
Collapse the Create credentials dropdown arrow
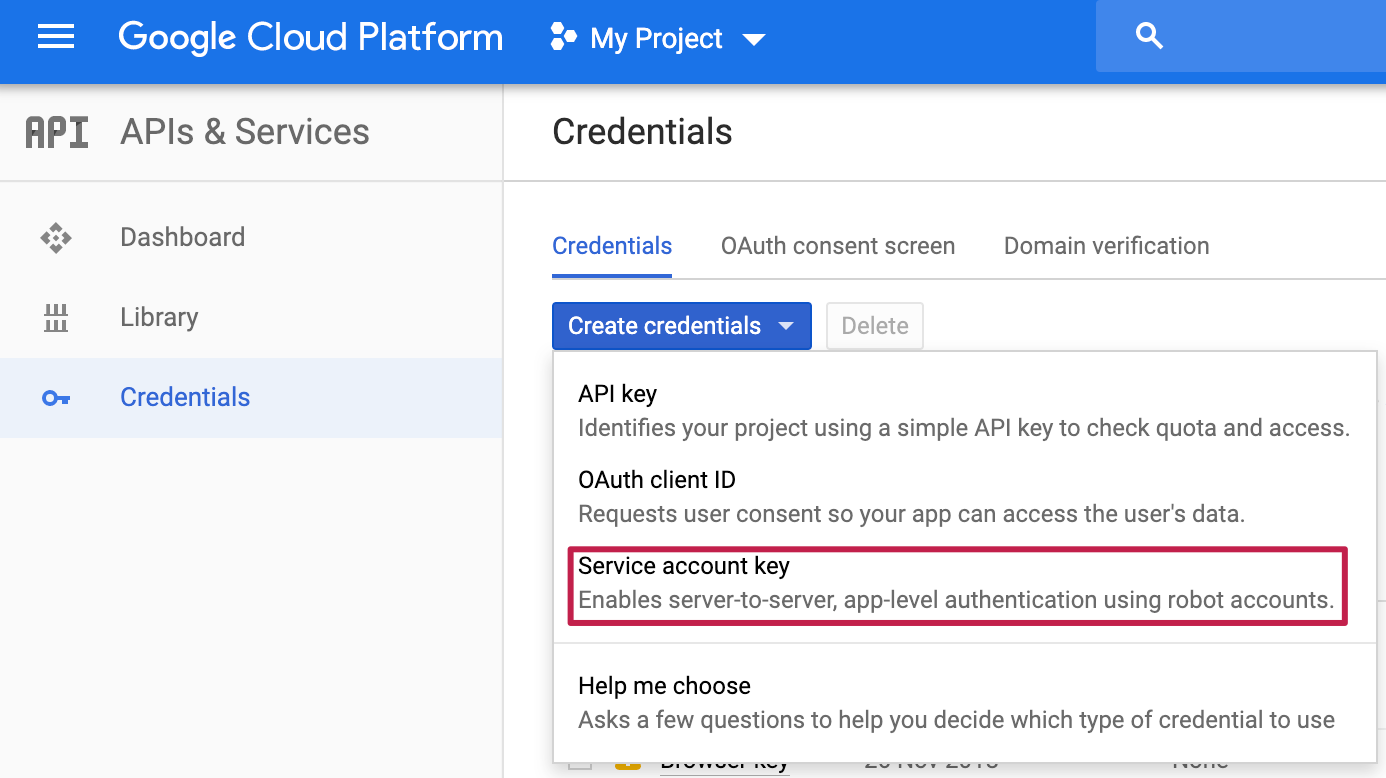pyautogui.click(x=786, y=326)
